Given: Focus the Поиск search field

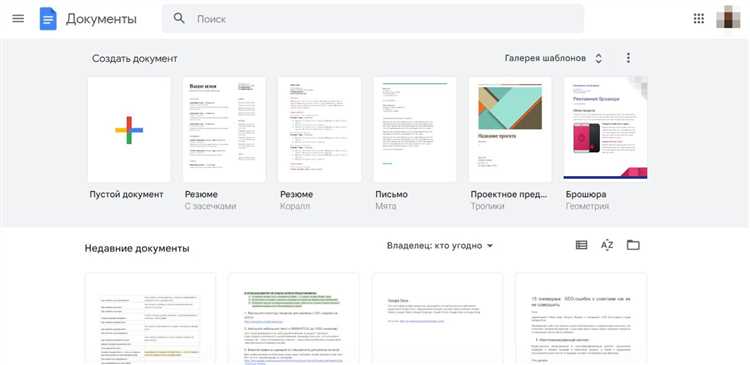Looking at the screenshot, I should click(x=373, y=19).
